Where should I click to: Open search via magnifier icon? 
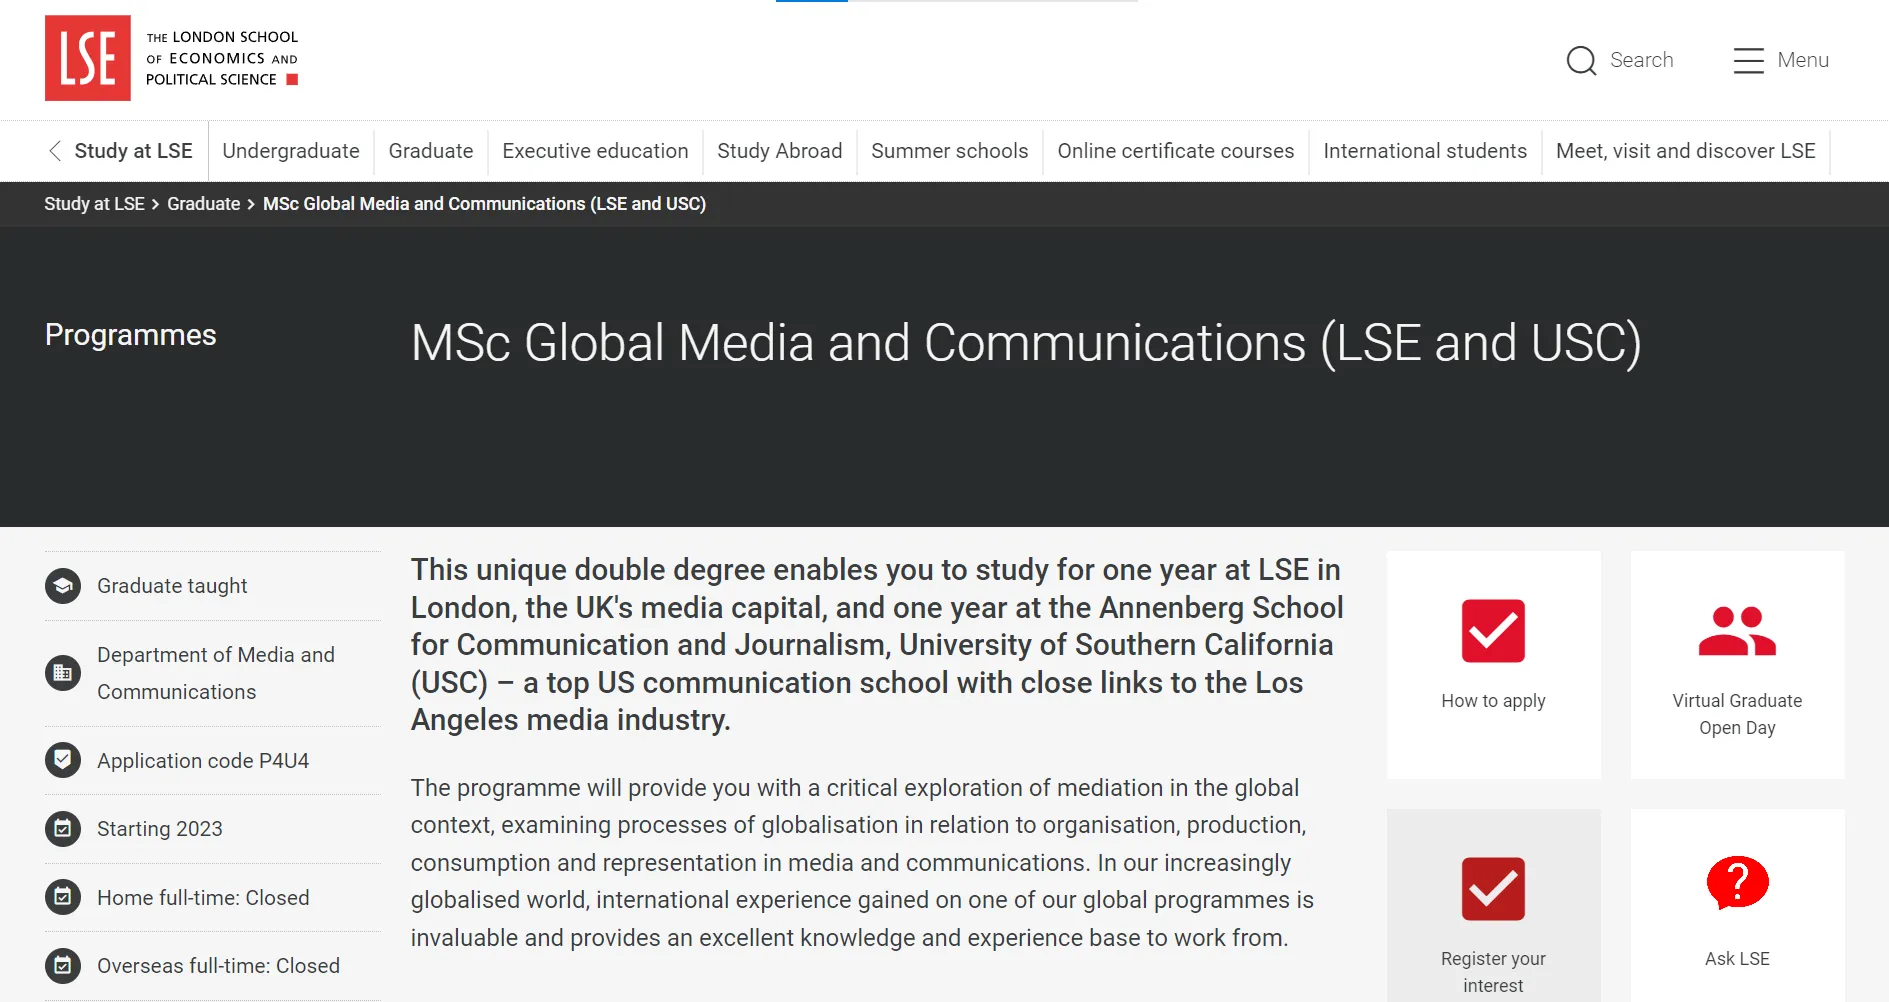tap(1581, 61)
